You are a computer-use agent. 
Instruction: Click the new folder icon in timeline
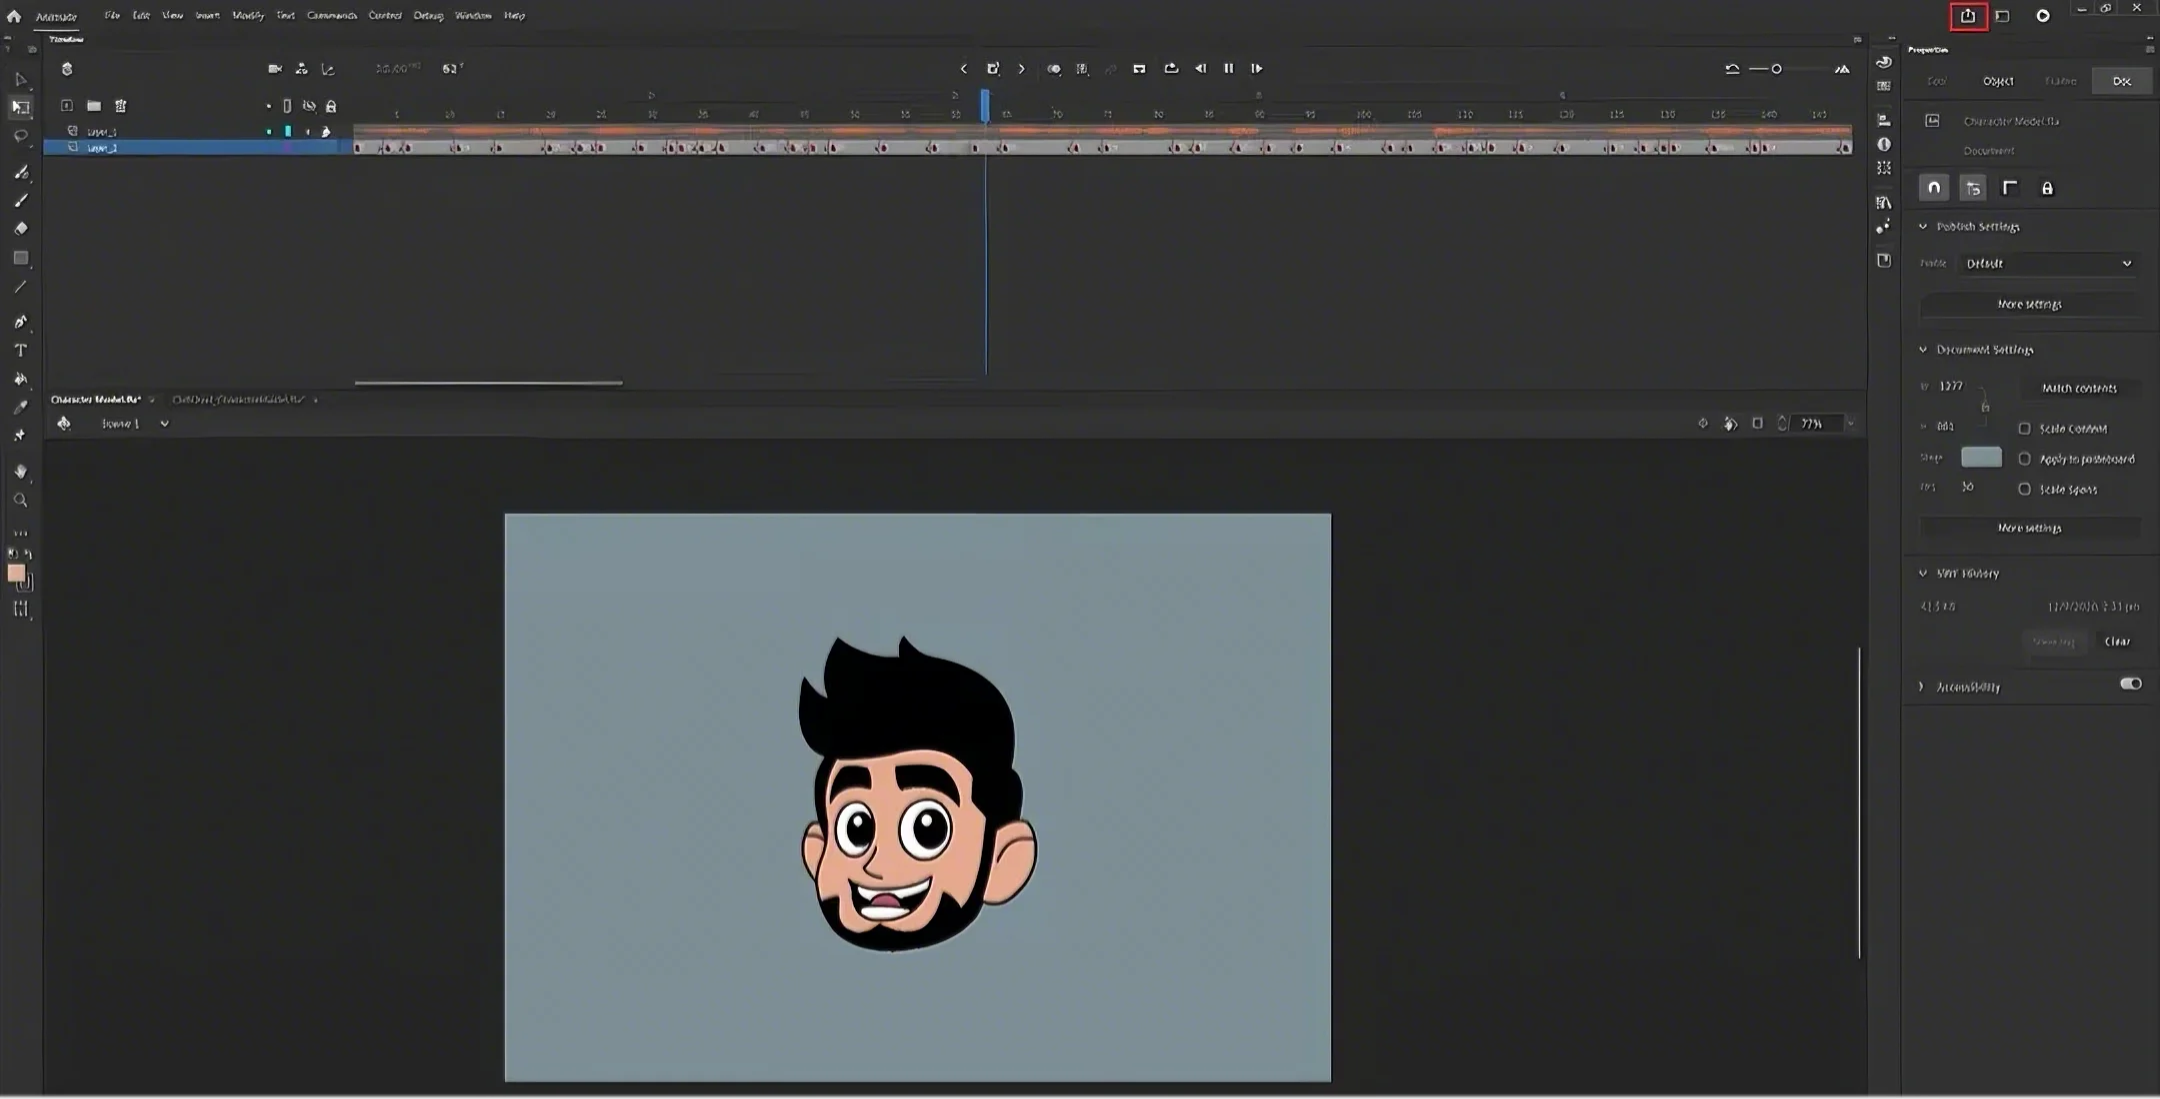(x=93, y=106)
